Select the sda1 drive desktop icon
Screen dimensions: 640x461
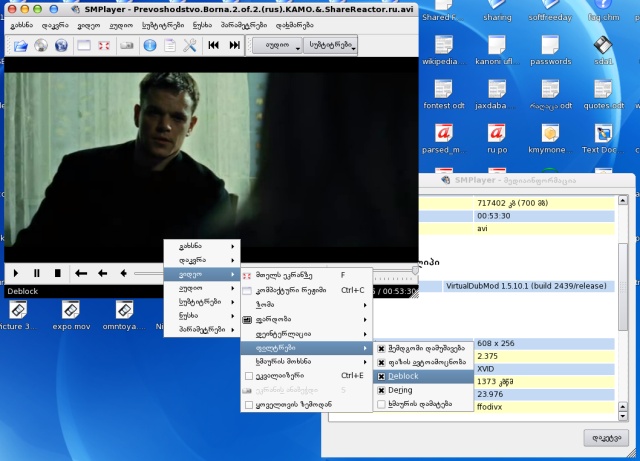(x=603, y=50)
